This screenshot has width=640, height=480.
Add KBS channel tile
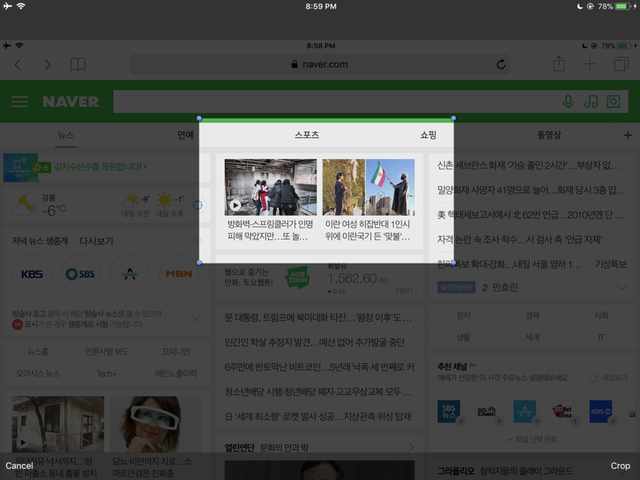601,411
